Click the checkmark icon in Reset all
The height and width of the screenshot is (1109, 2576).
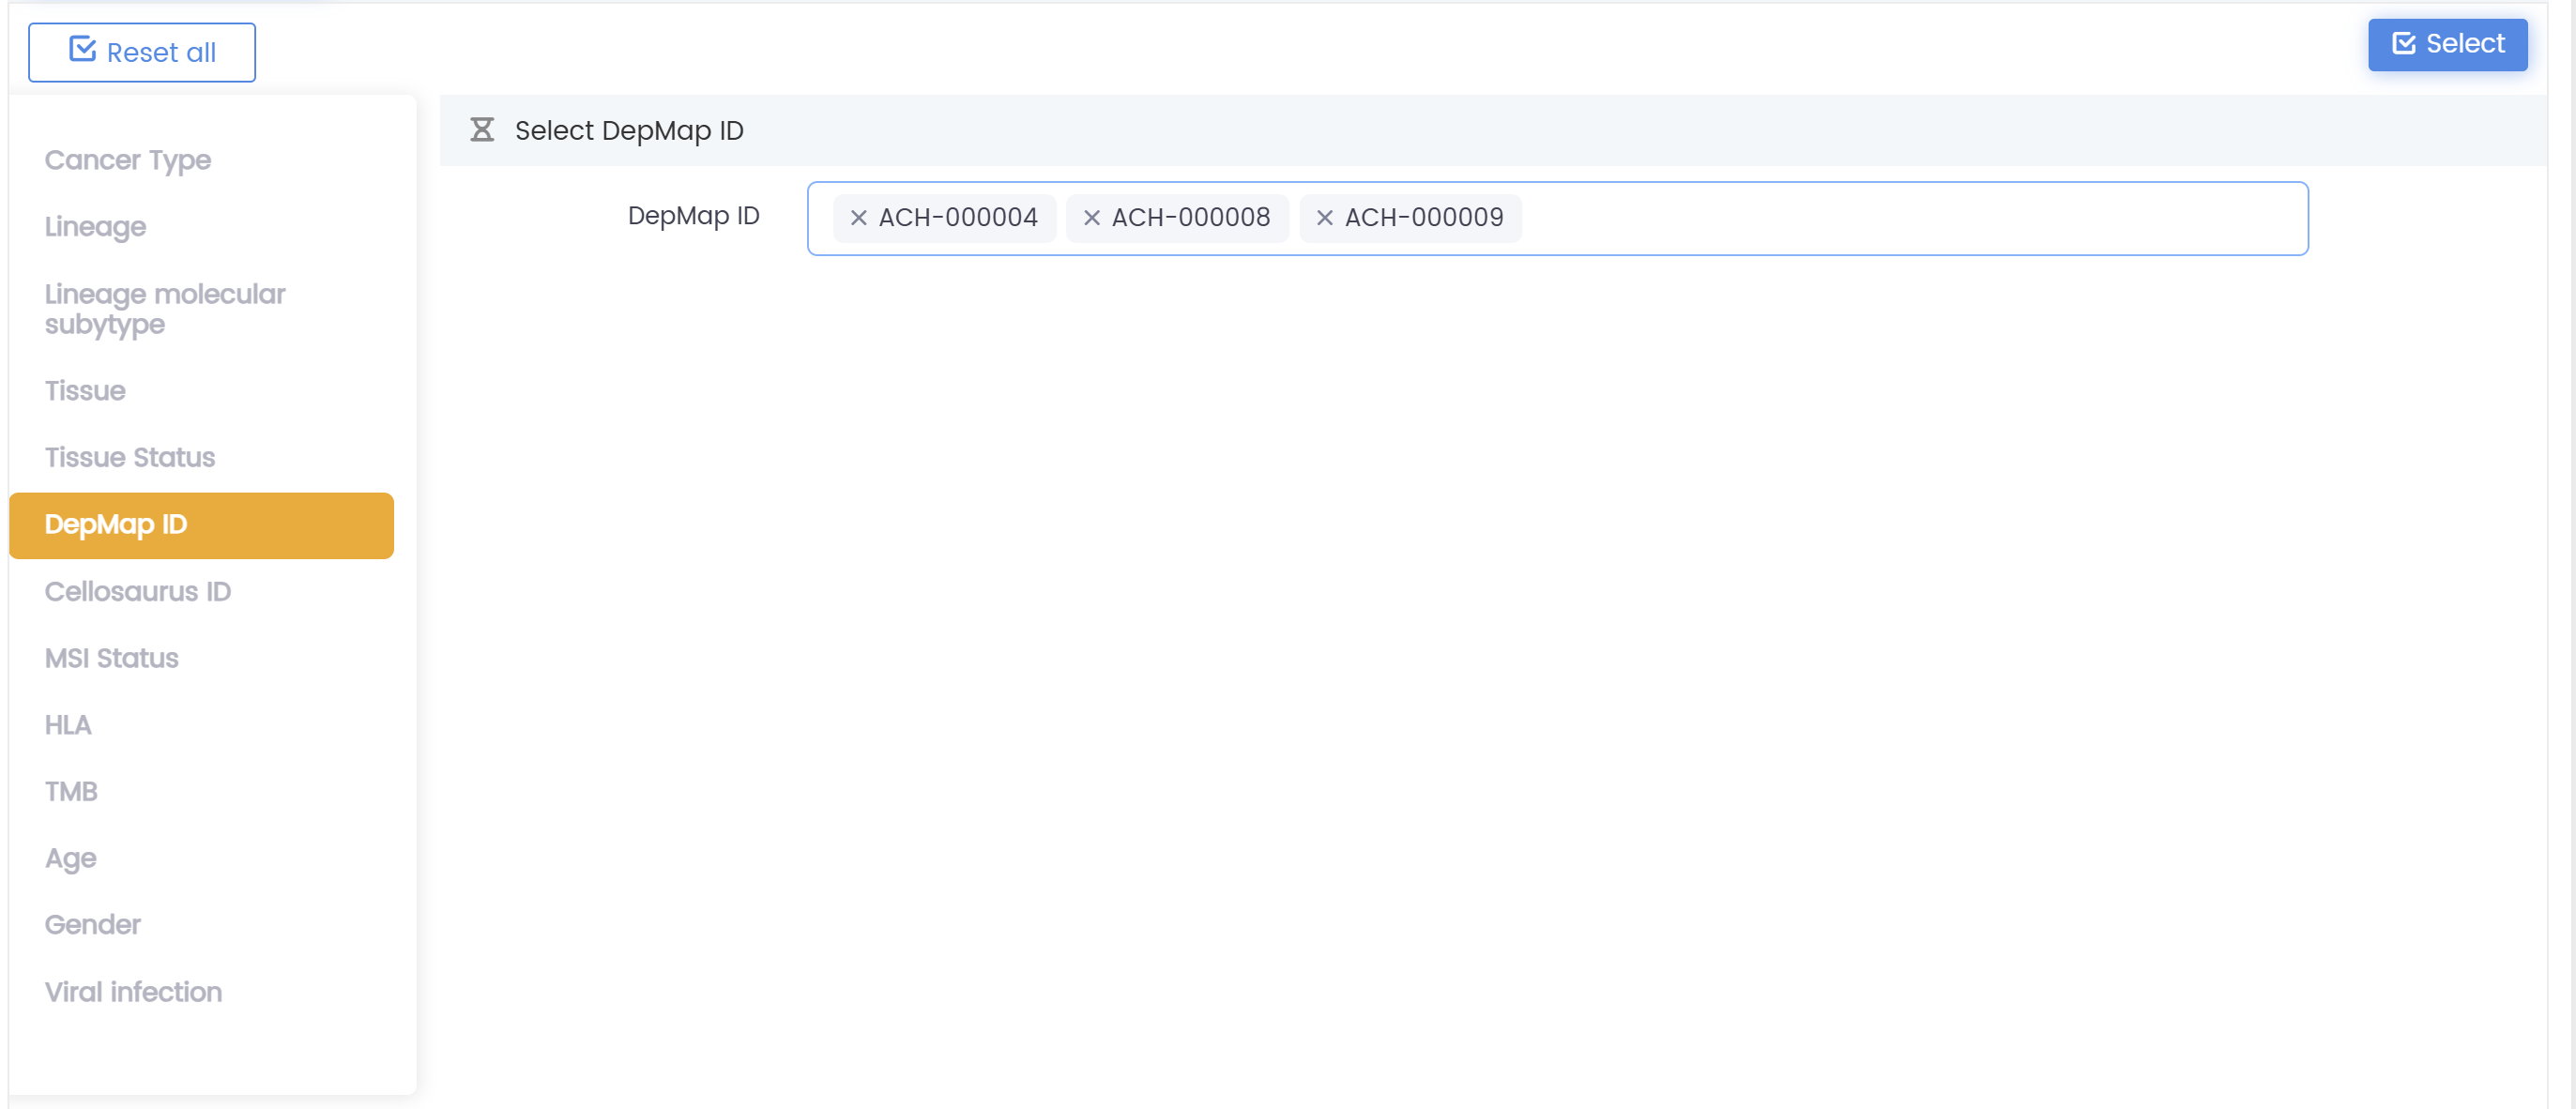point(82,50)
